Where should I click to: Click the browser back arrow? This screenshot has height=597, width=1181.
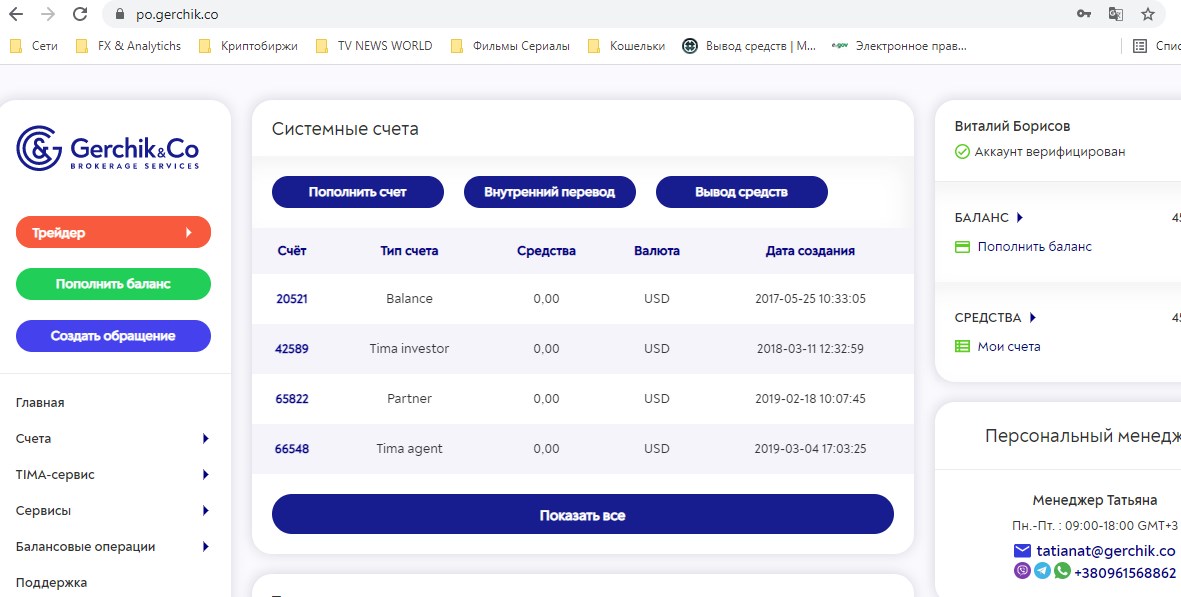(16, 14)
